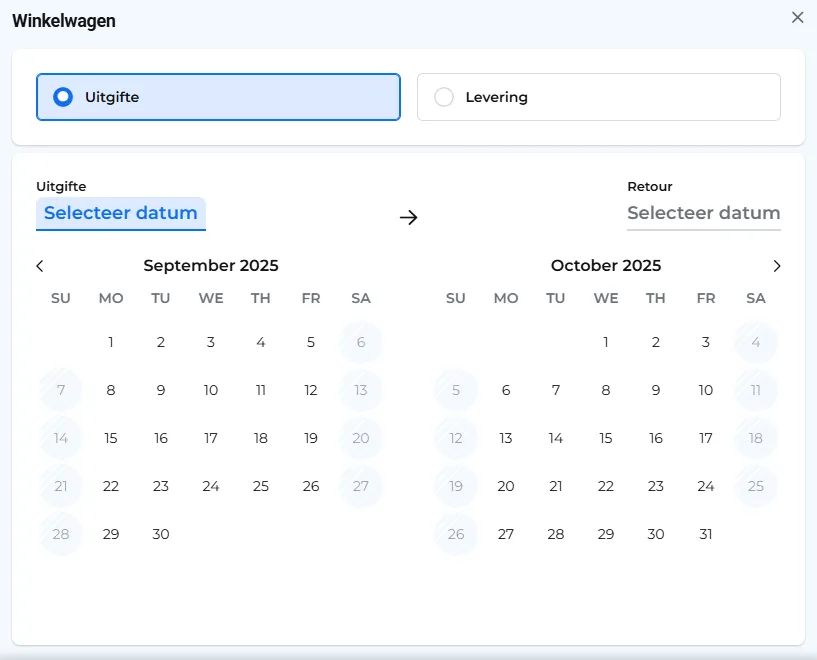
Task: Select the Uitgifte radio option
Action: click(x=63, y=97)
